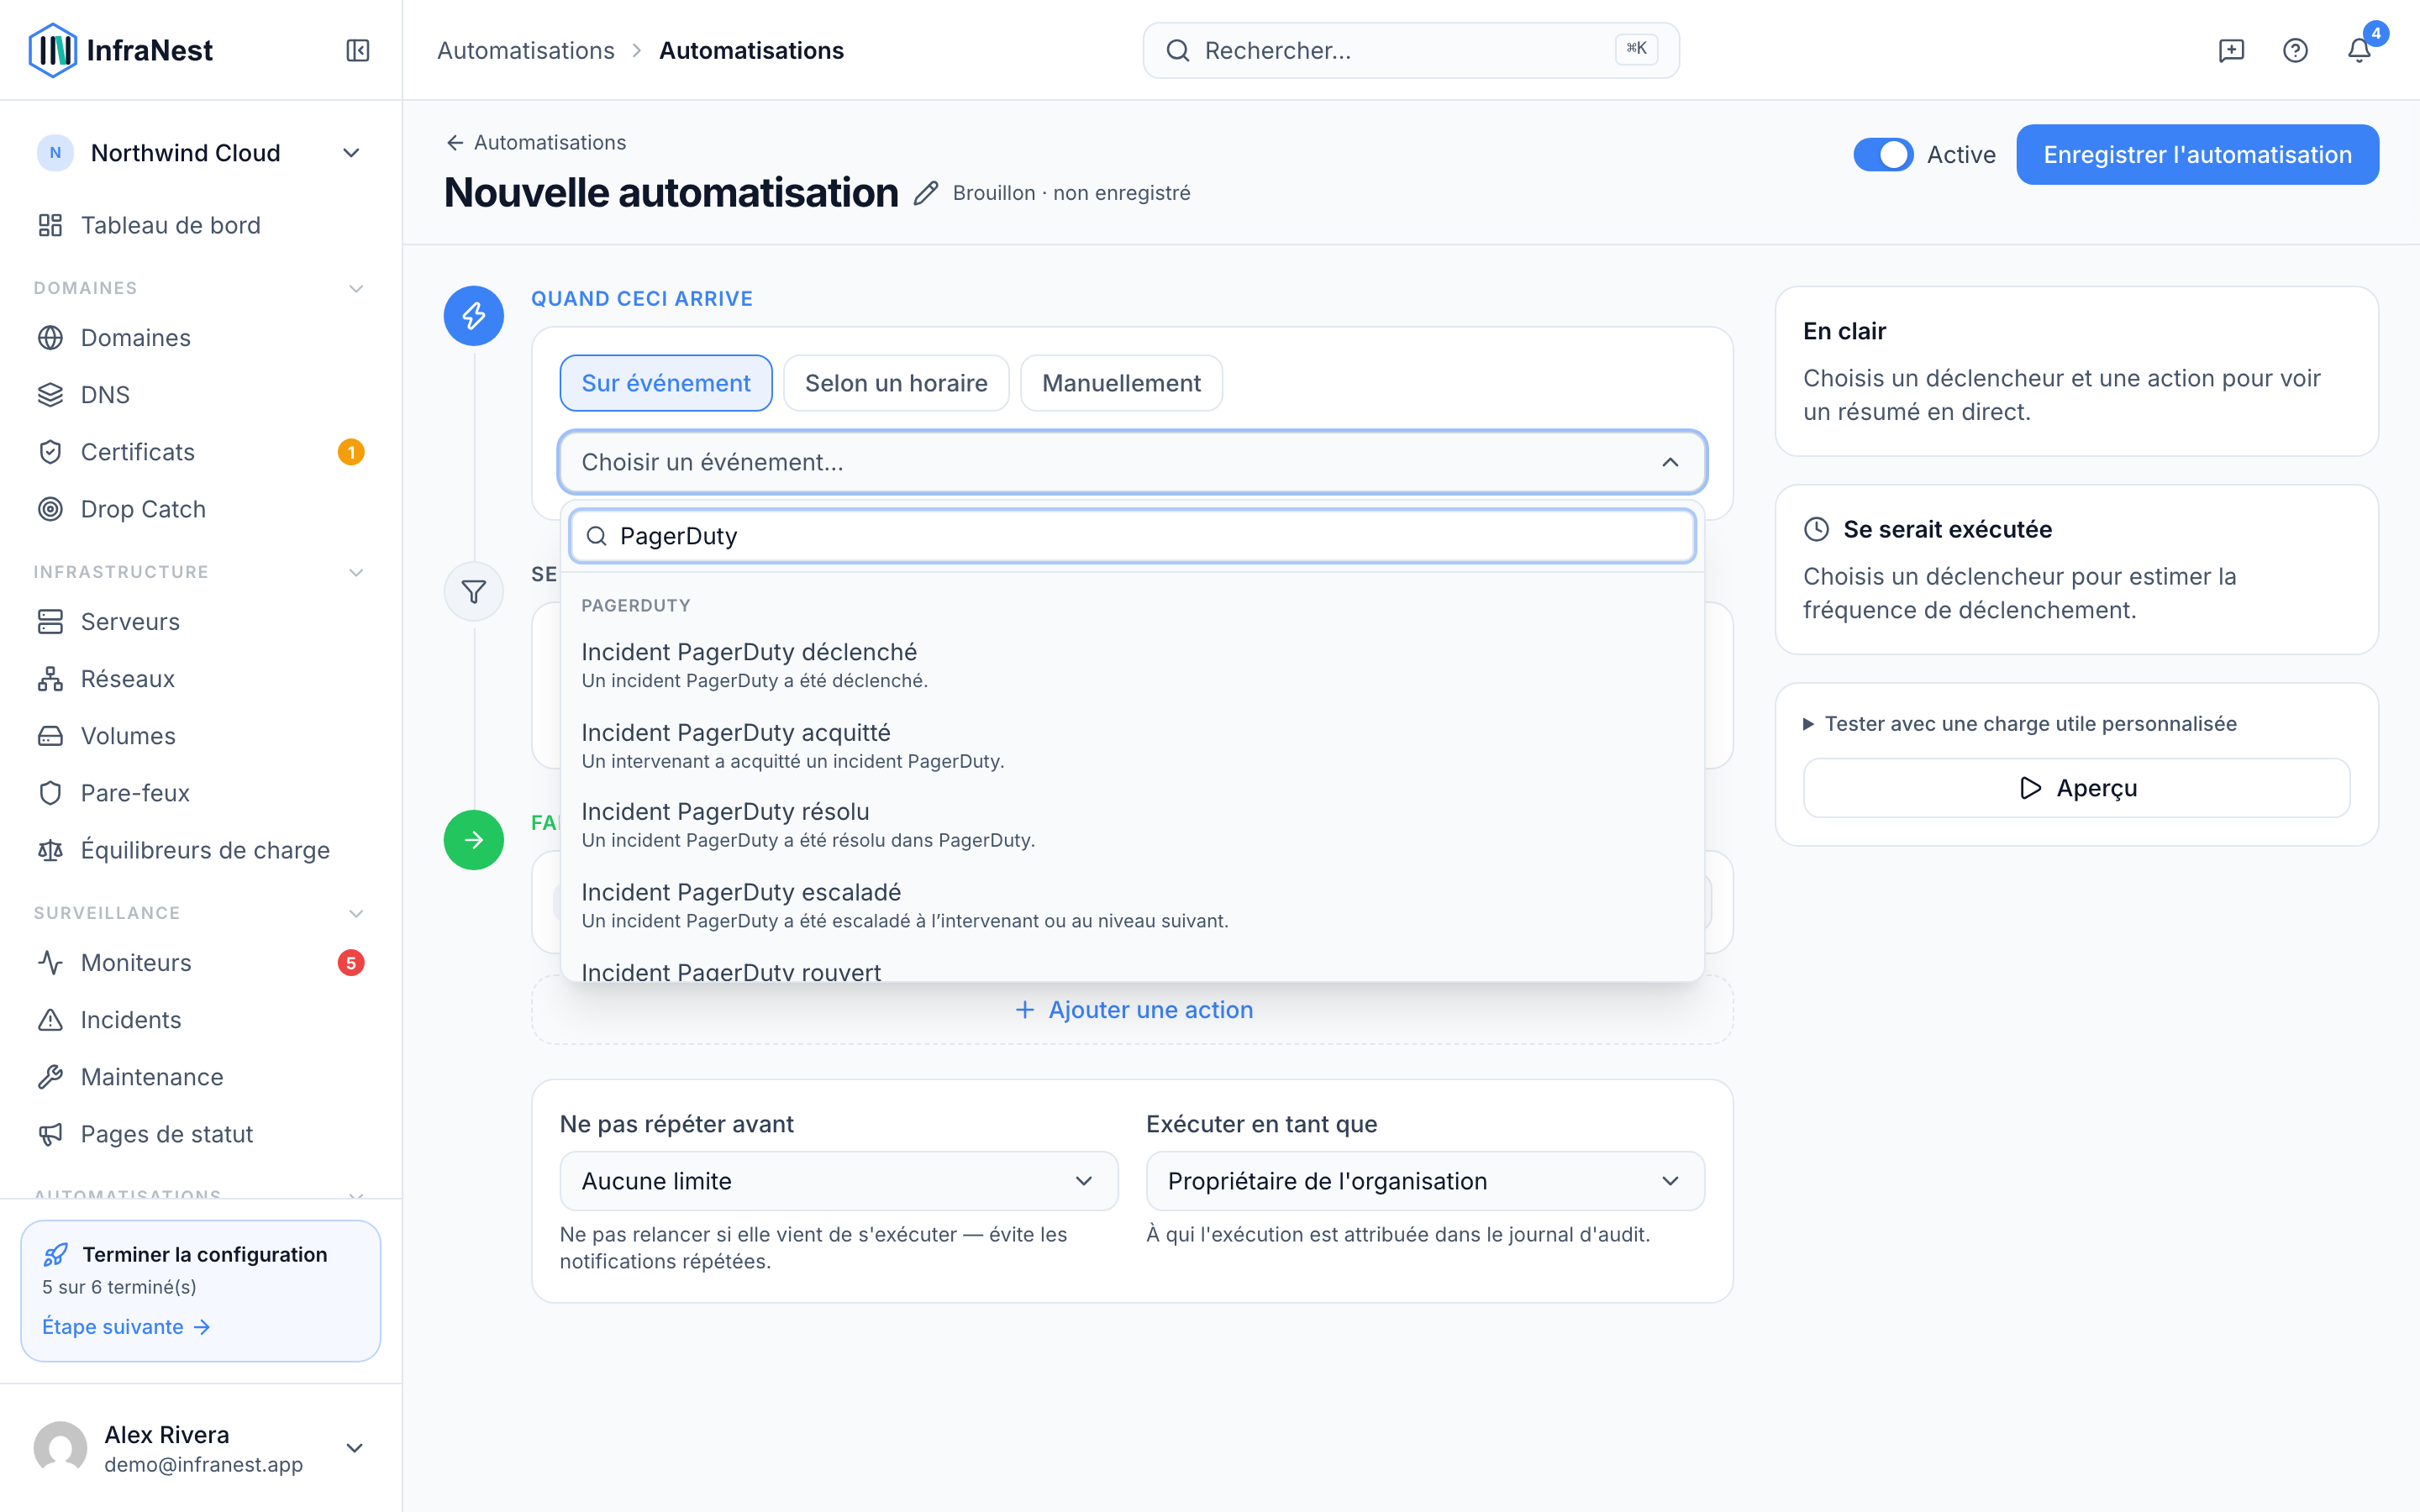Open the Alex Rivera account menu
The height and width of the screenshot is (1512, 2420).
point(200,1448)
